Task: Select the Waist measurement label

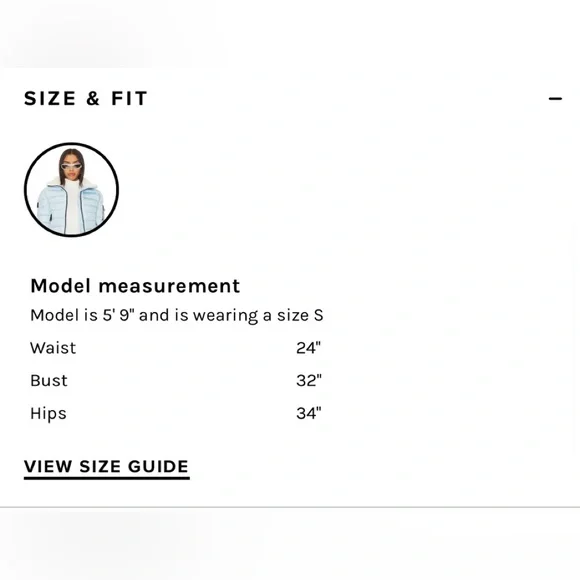Action: click(x=53, y=348)
